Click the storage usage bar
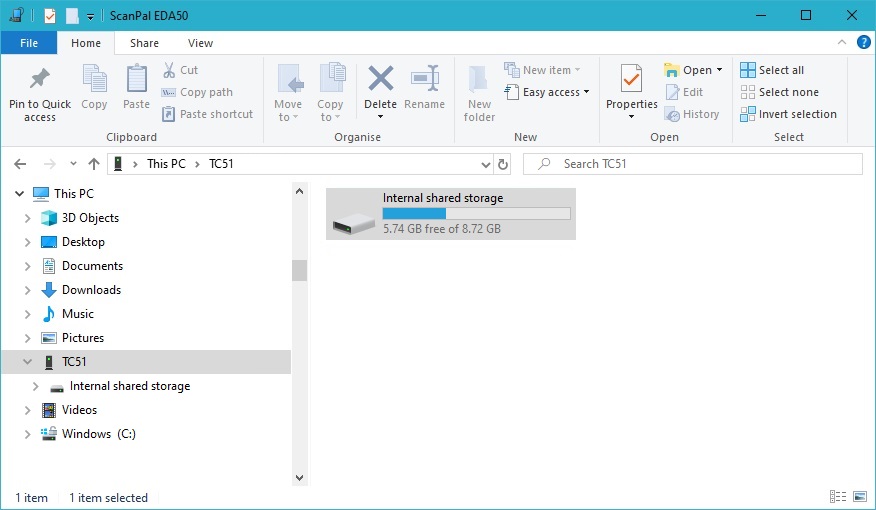Image resolution: width=876 pixels, height=510 pixels. coord(476,213)
